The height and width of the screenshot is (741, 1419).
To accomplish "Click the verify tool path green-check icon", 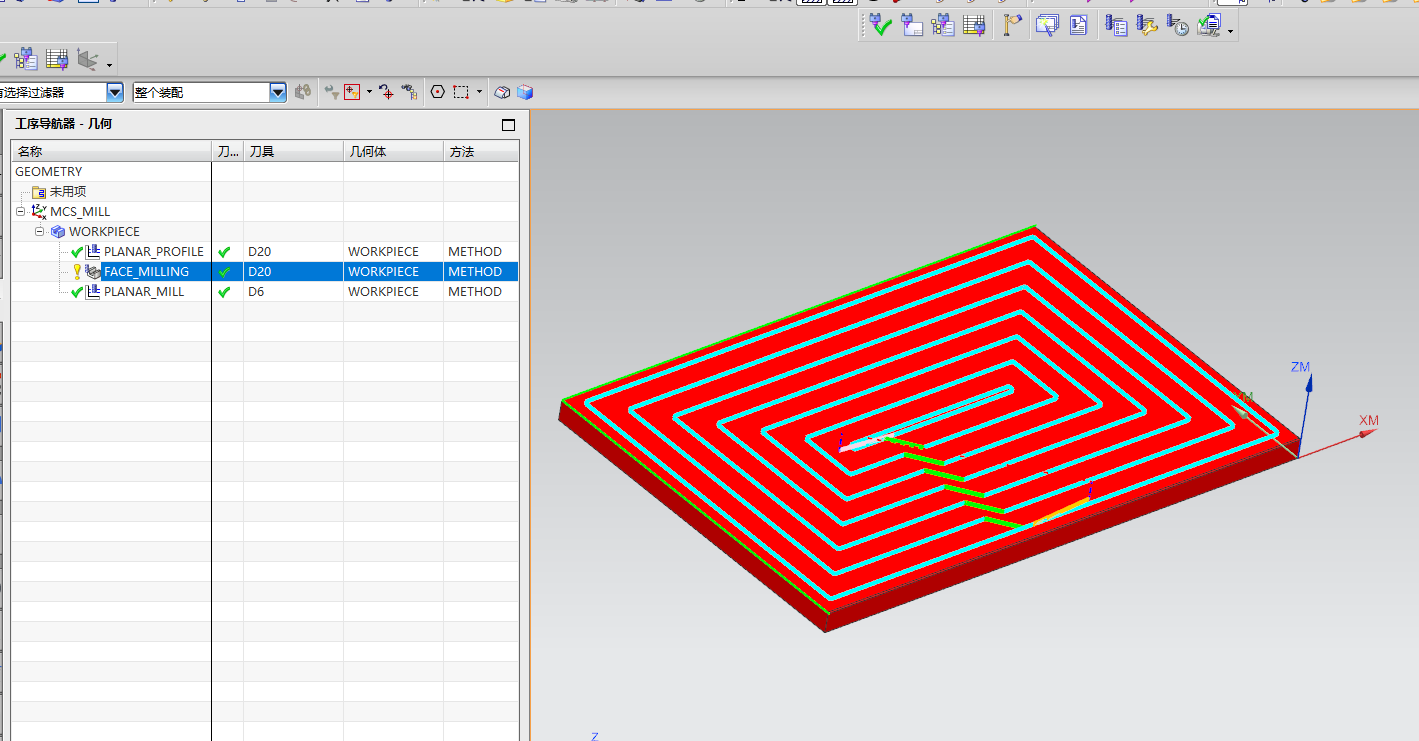I will point(880,26).
